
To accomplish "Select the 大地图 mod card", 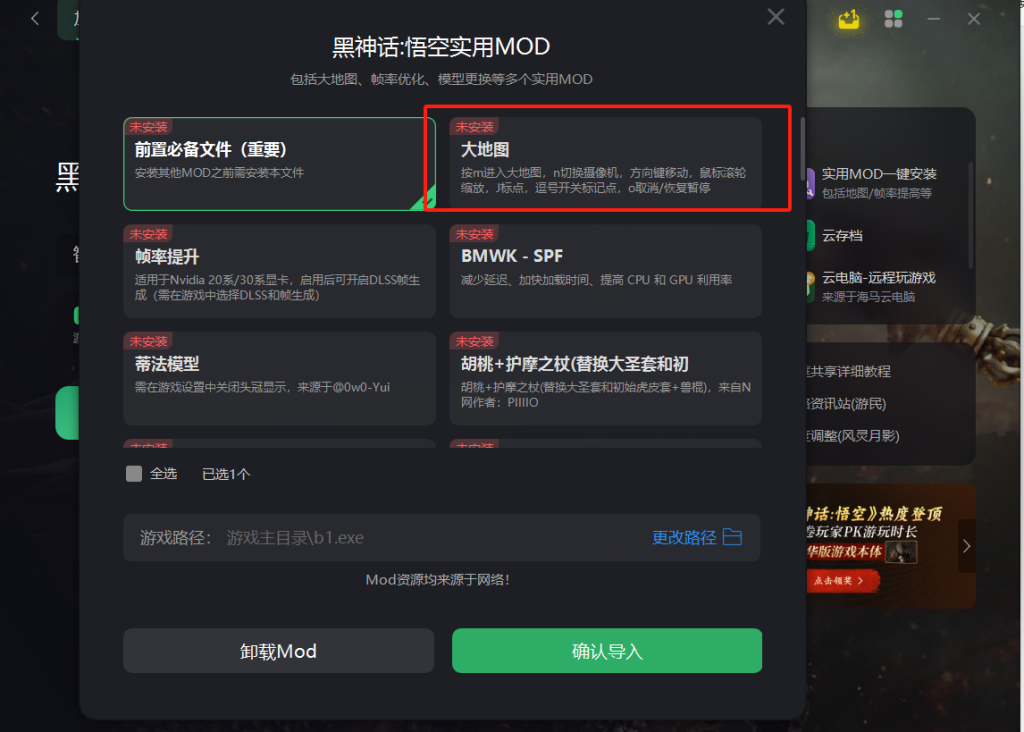I will point(605,164).
